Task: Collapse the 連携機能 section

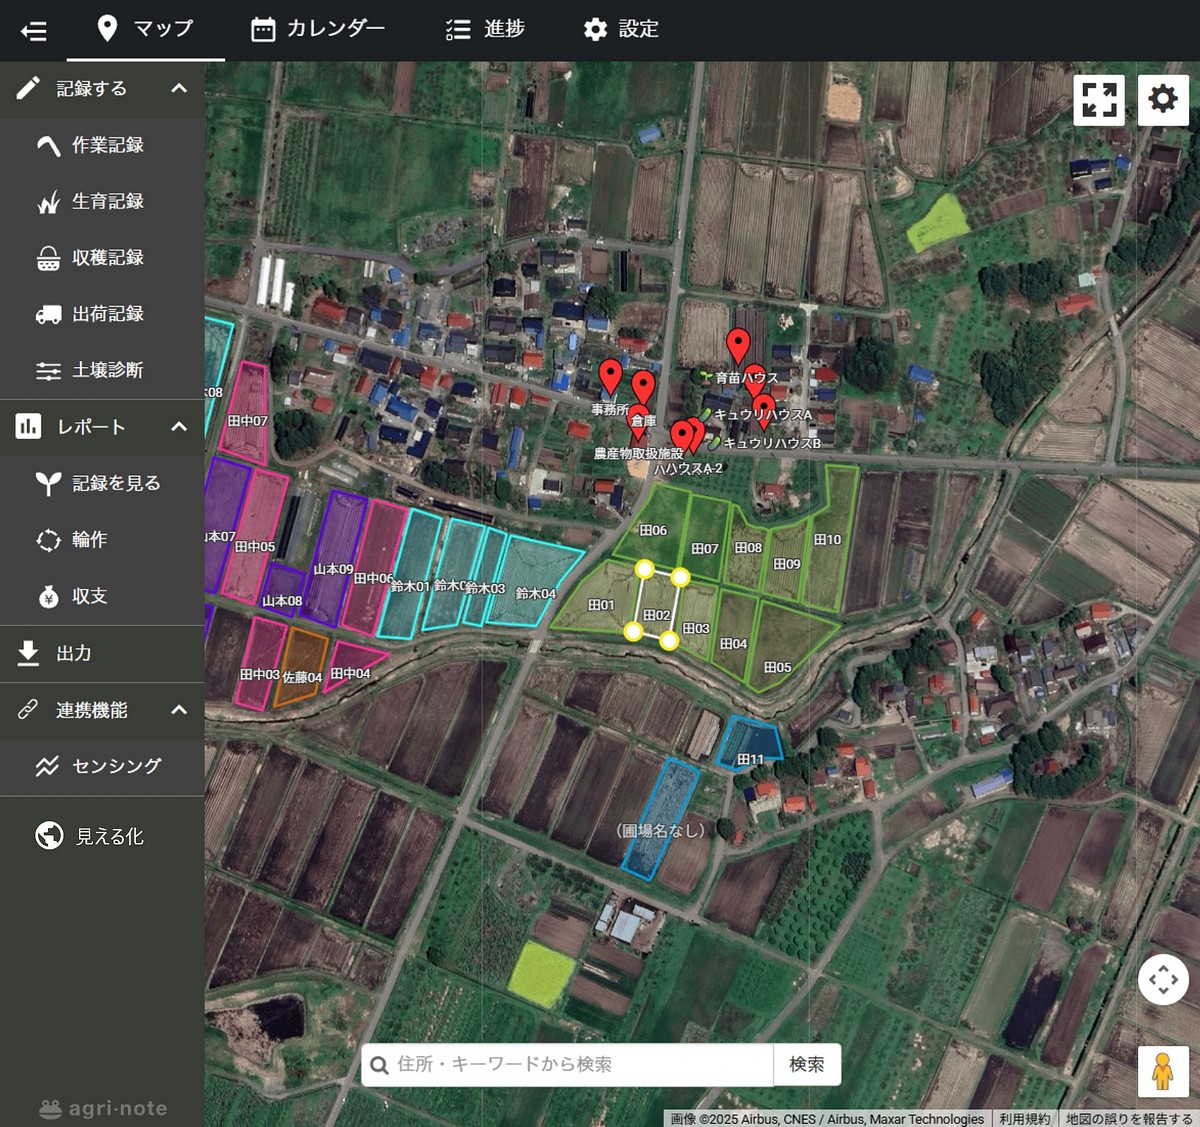Action: pyautogui.click(x=179, y=710)
